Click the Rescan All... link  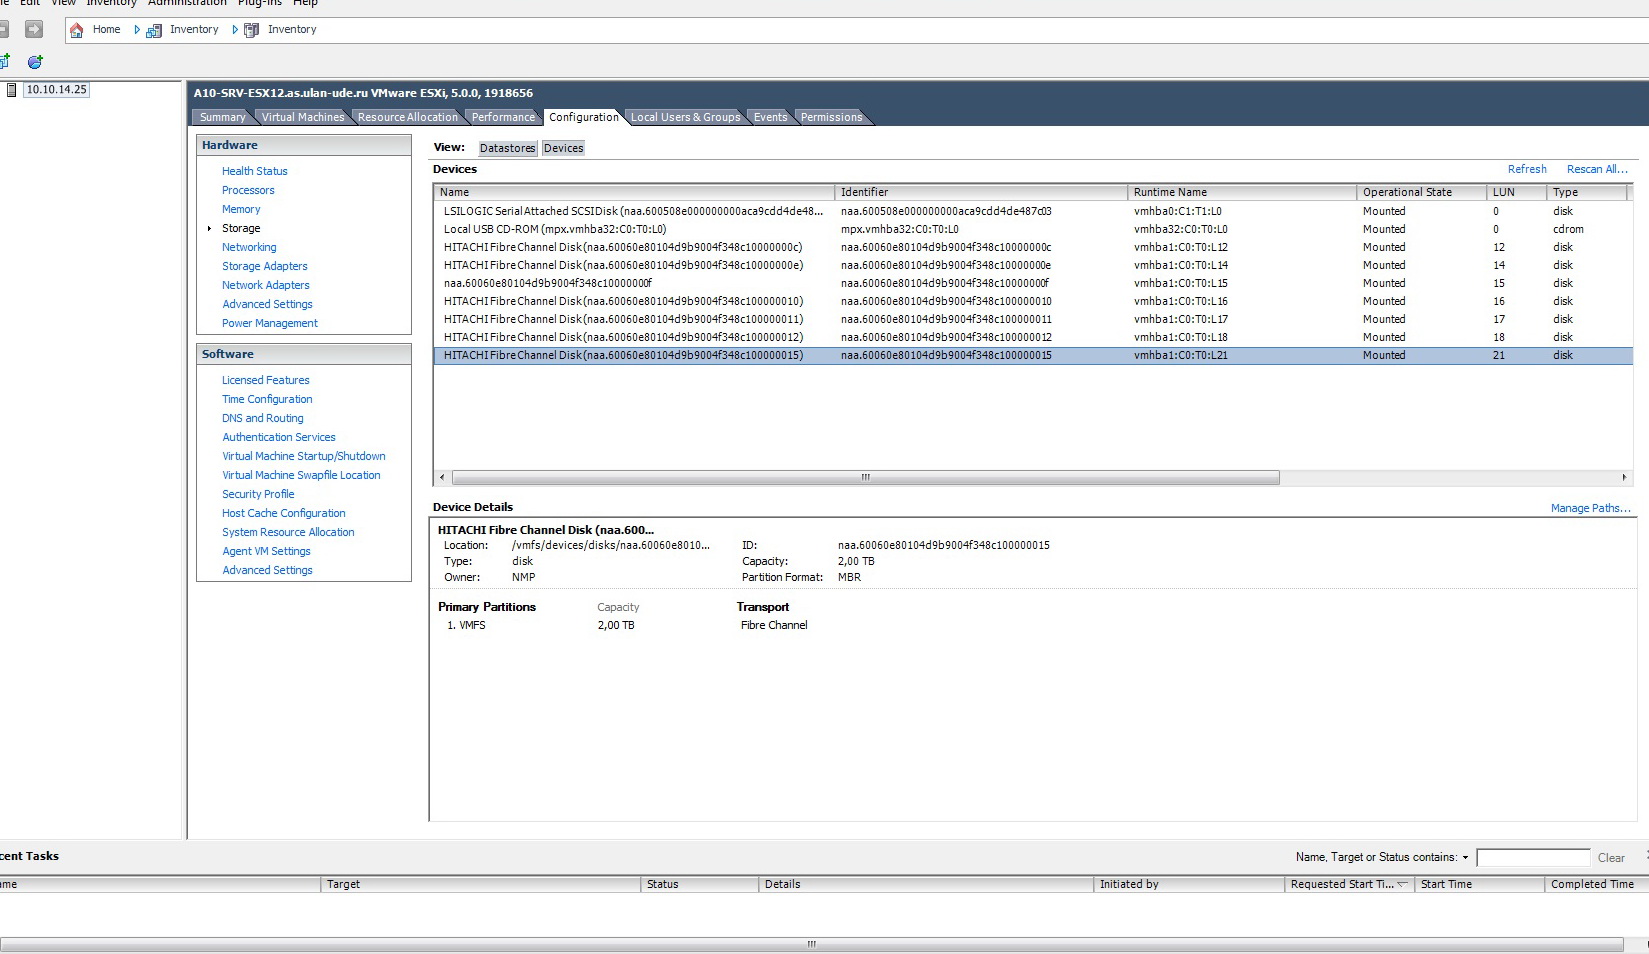1597,169
